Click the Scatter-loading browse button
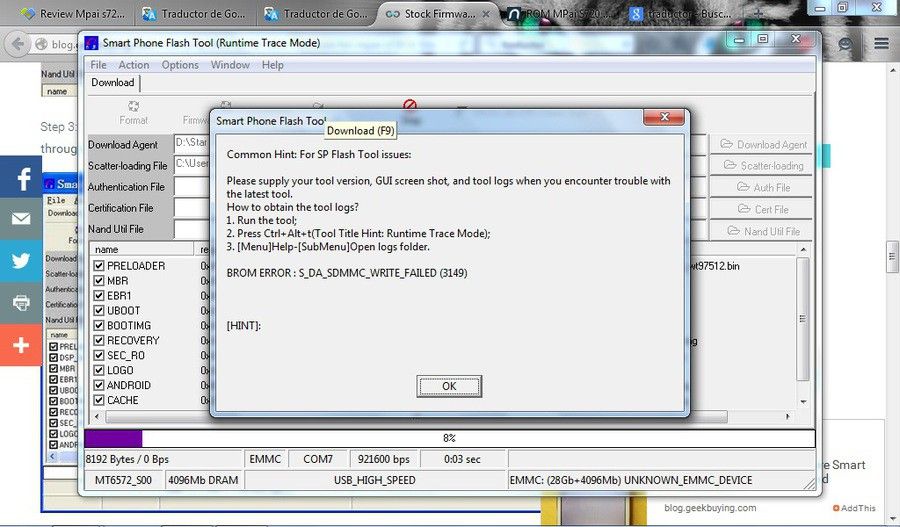 coord(762,165)
